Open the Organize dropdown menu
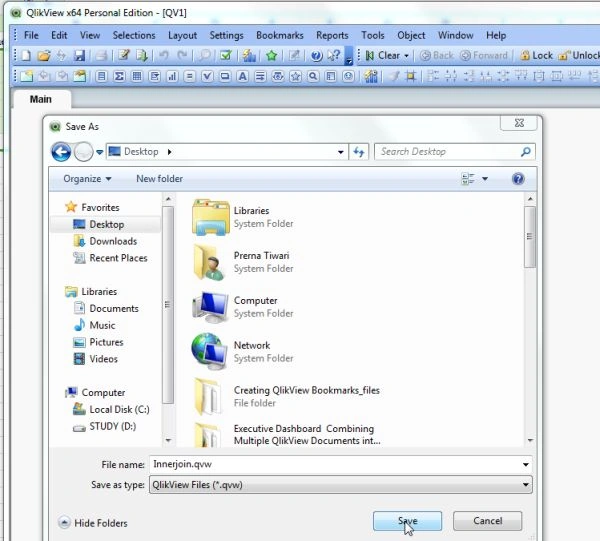 (x=87, y=179)
